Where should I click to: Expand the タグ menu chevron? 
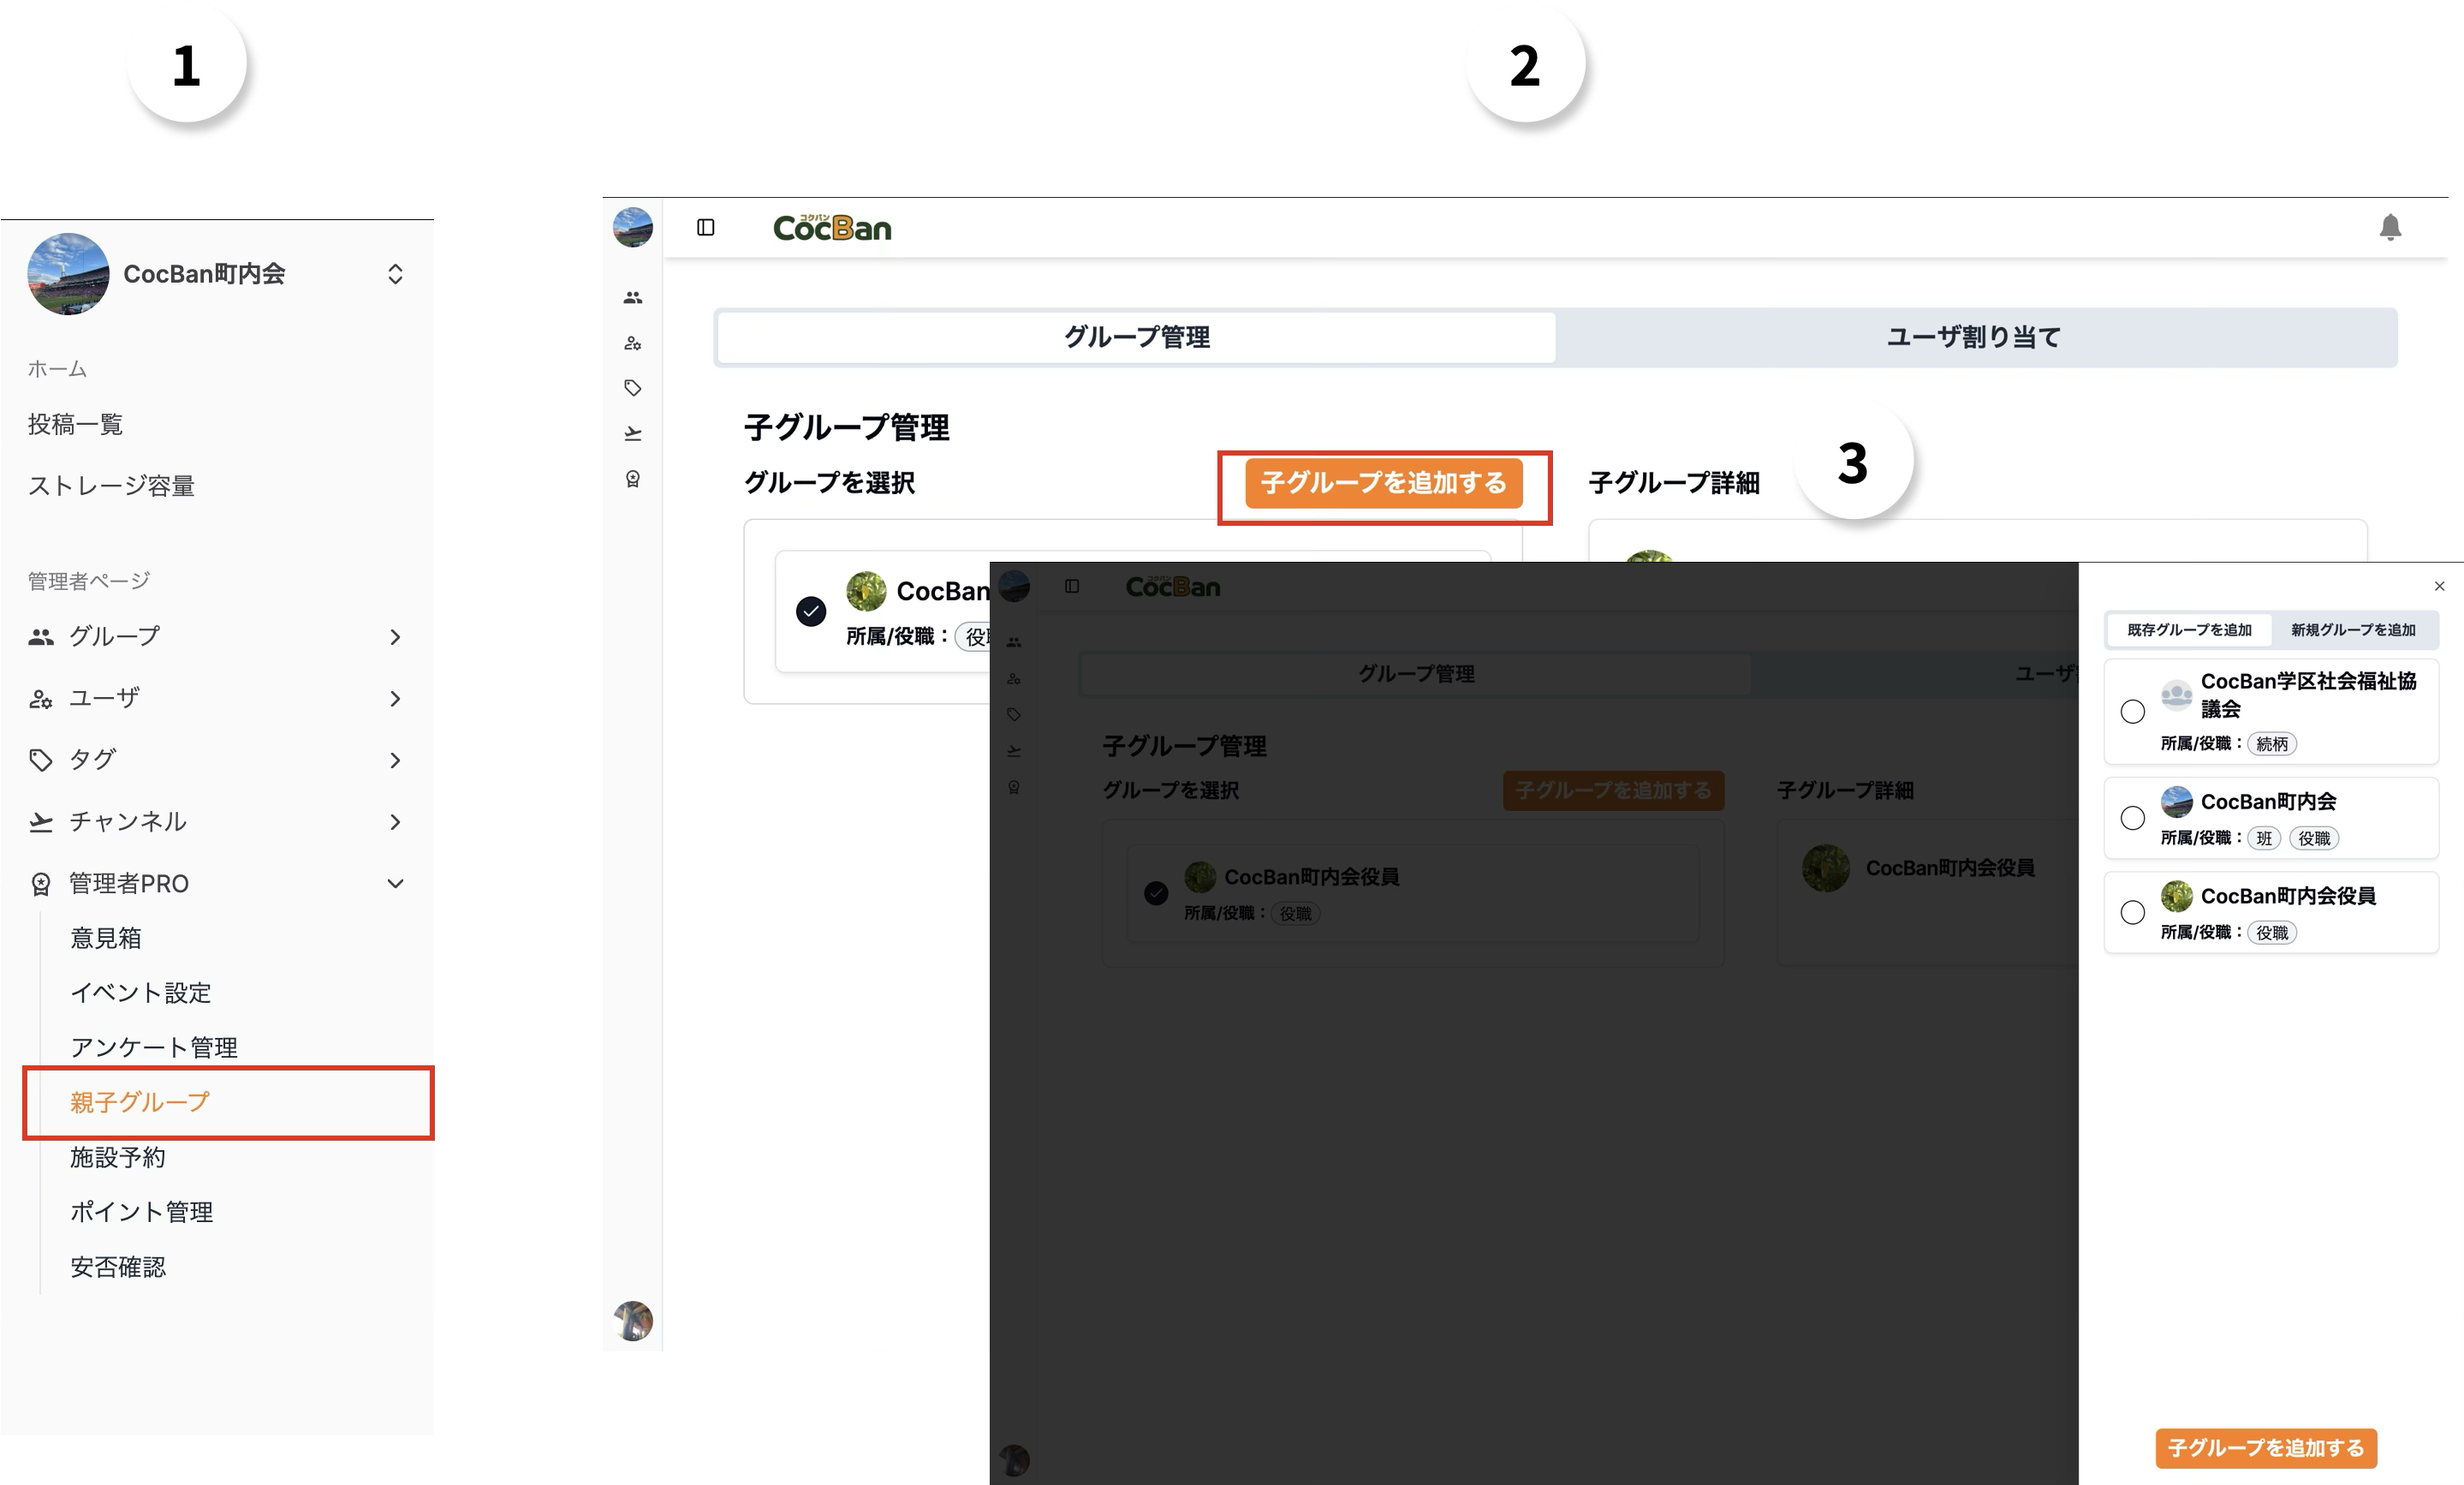pos(395,761)
